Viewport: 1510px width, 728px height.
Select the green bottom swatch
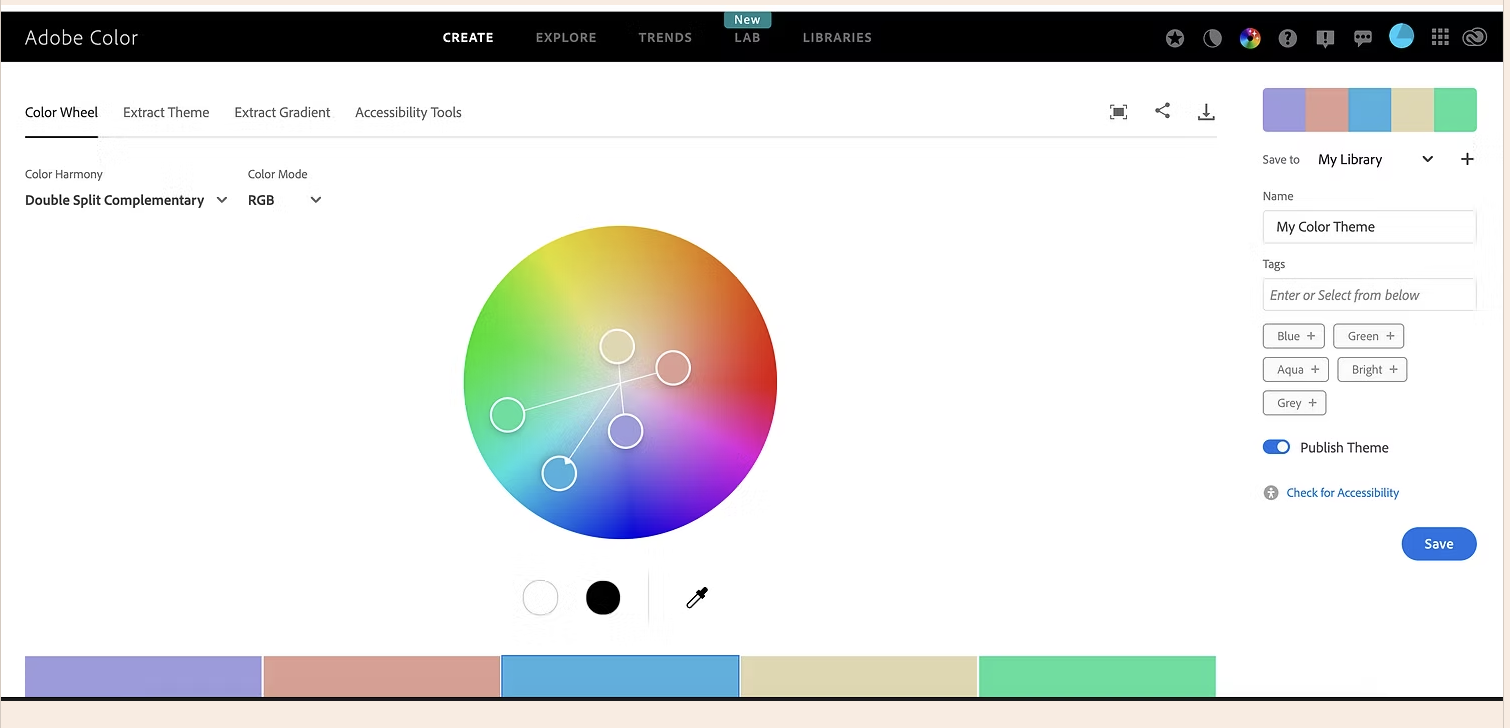1097,676
